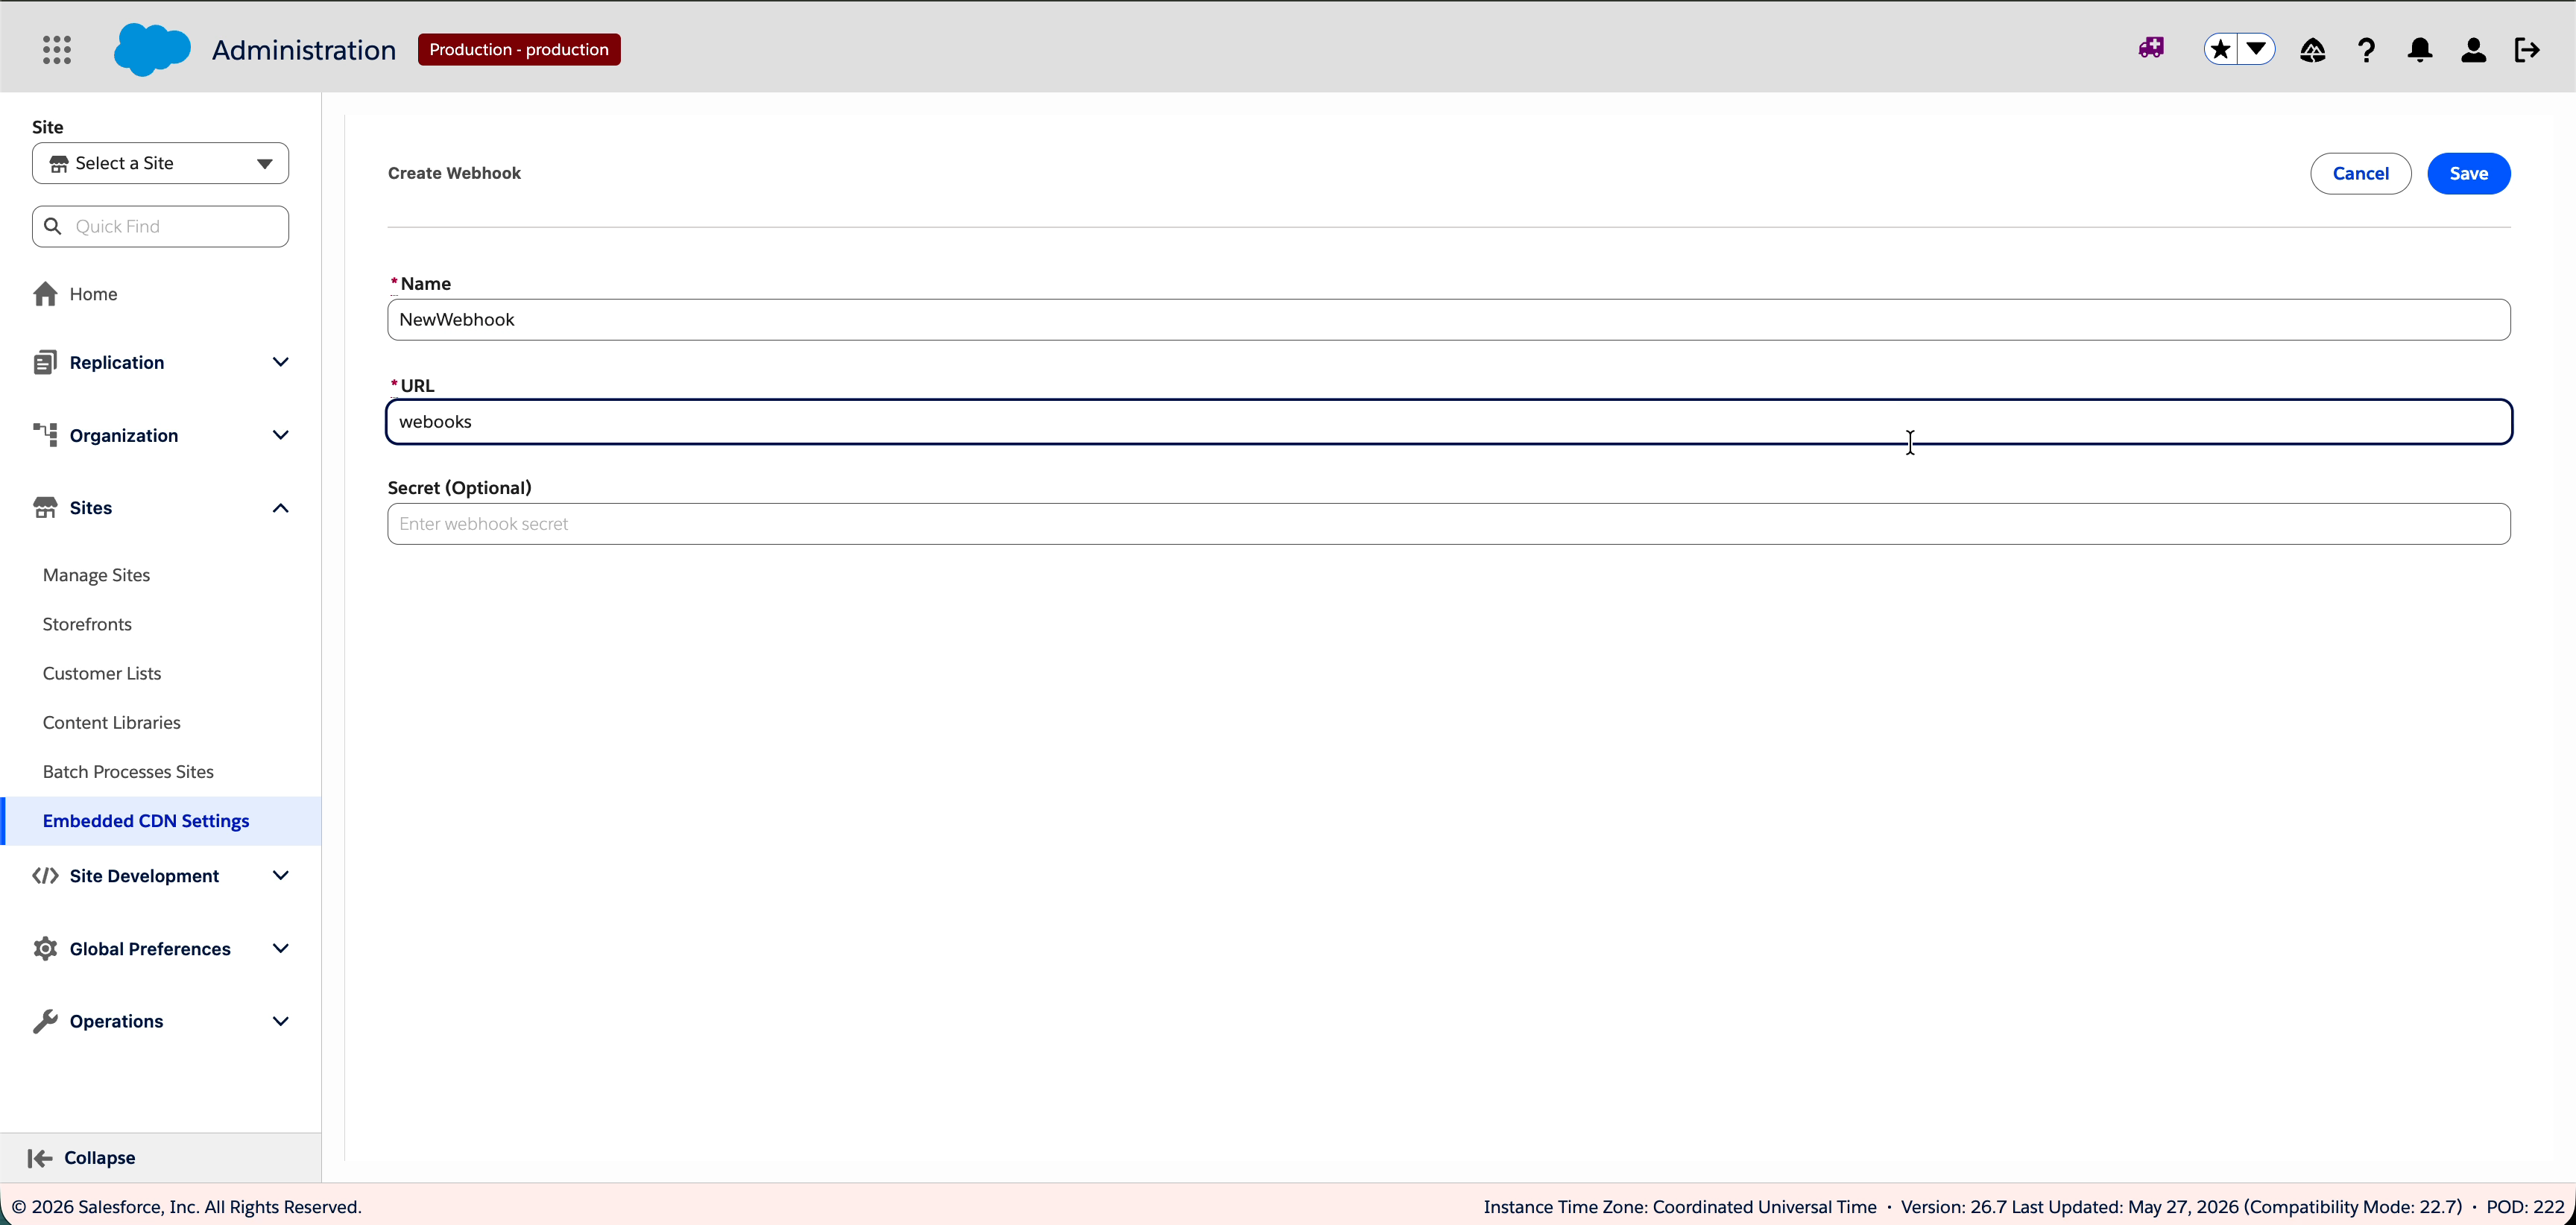Screen dimensions: 2576x1225
Task: Open the Trailhead mountain icon
Action: [2312, 49]
